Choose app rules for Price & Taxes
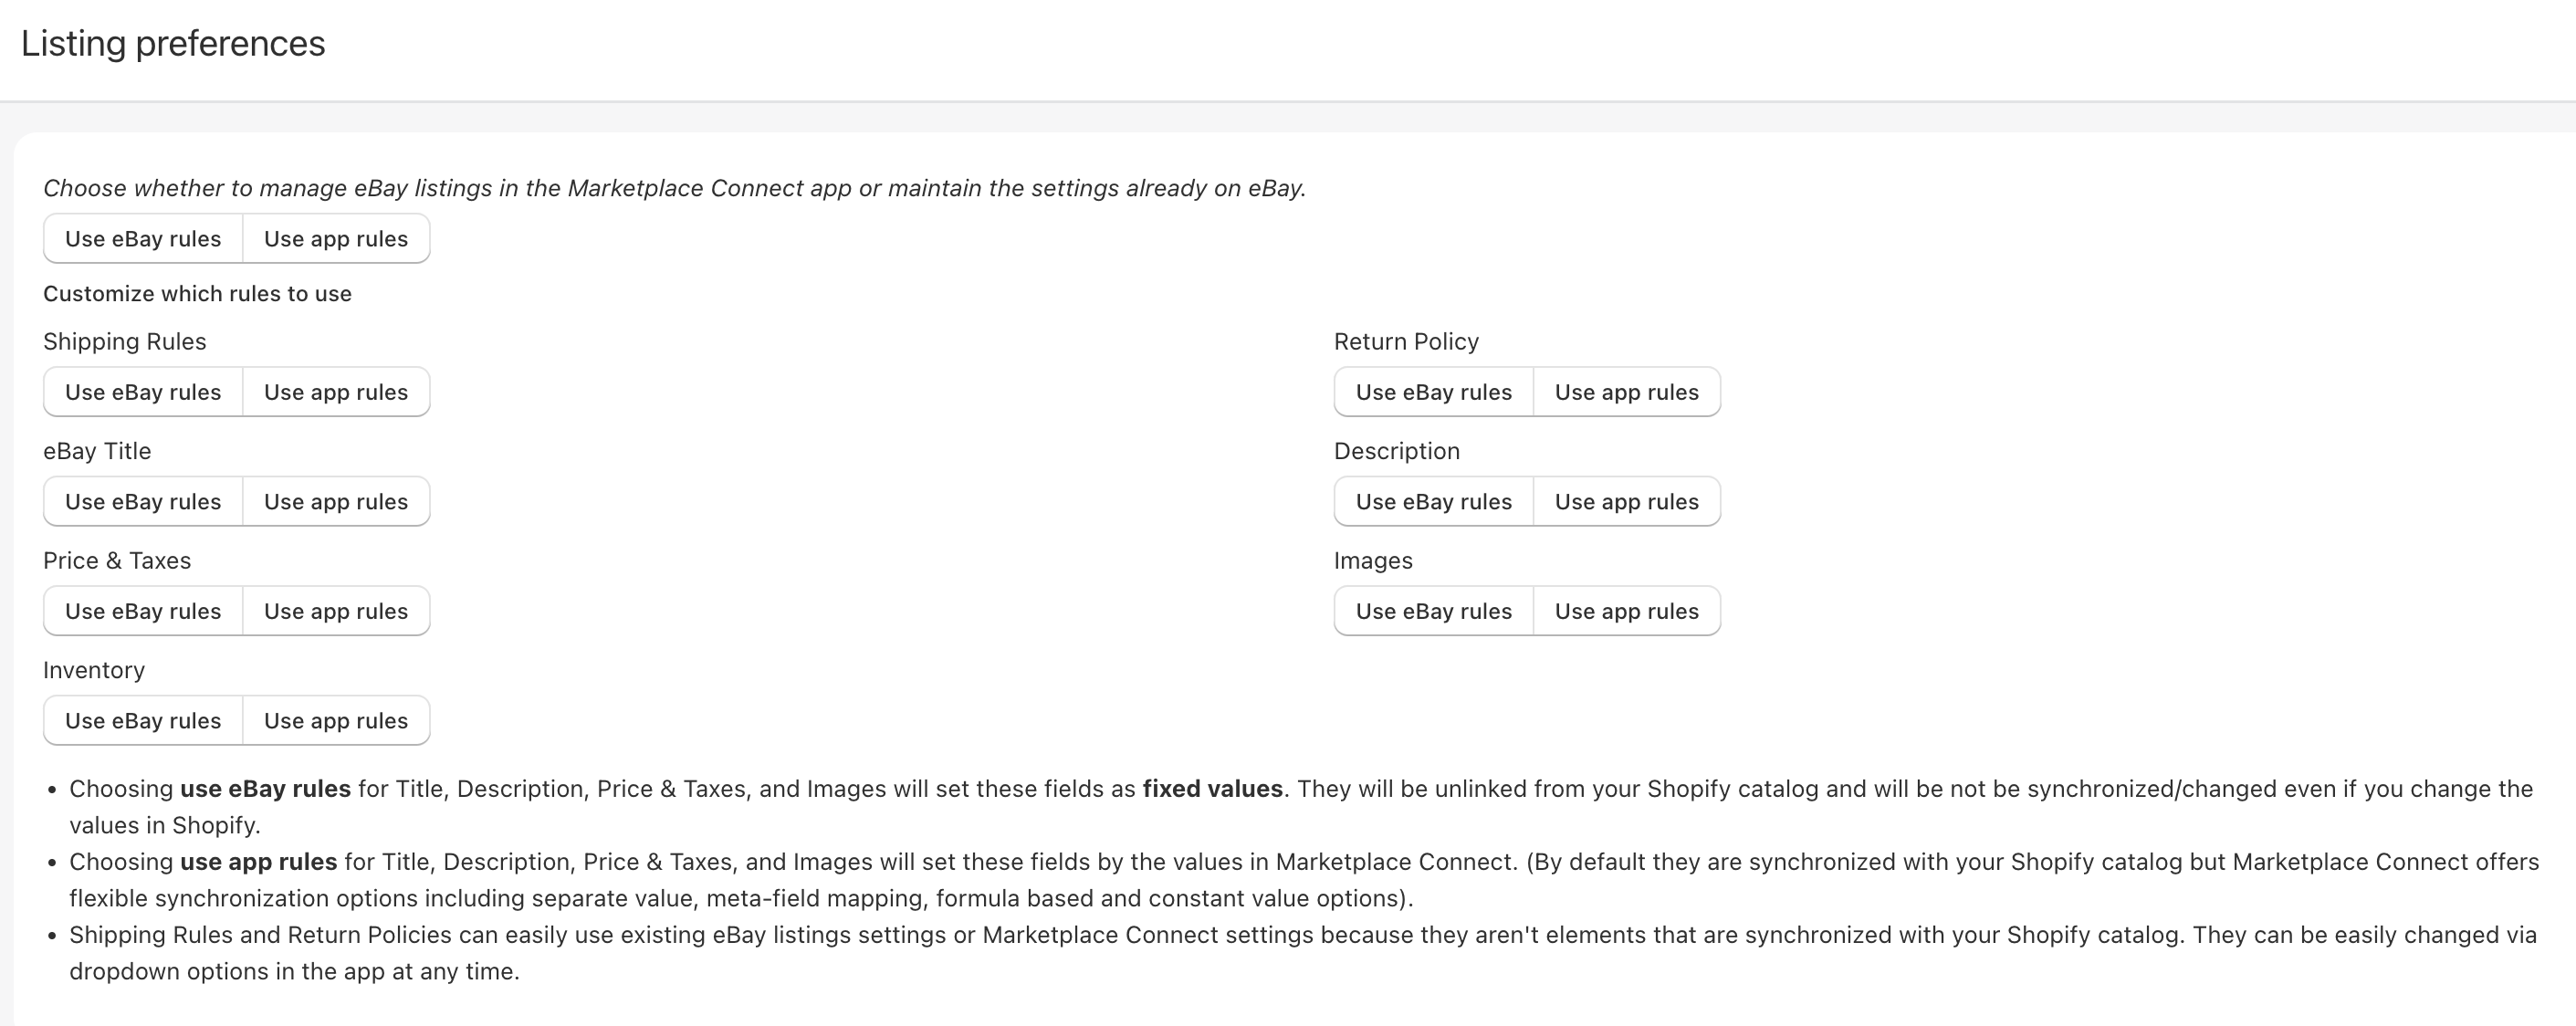2576x1026 pixels. (335, 610)
